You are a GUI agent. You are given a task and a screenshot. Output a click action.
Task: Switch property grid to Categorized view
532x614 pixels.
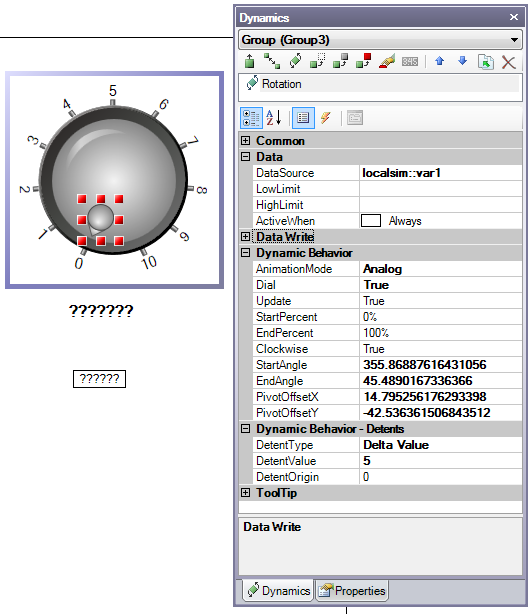coord(251,118)
